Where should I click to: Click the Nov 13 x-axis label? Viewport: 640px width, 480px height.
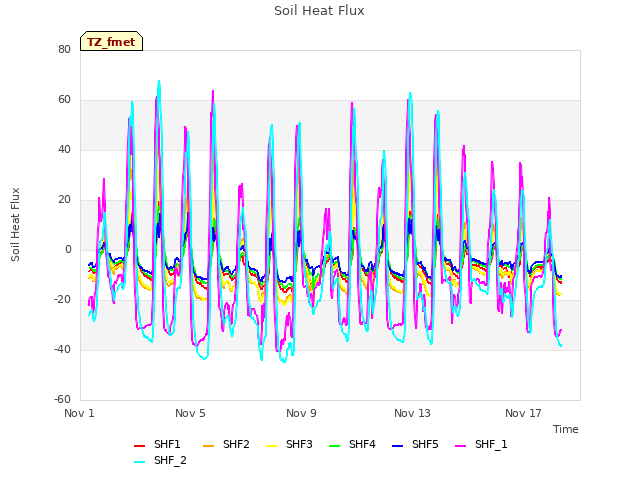click(412, 413)
